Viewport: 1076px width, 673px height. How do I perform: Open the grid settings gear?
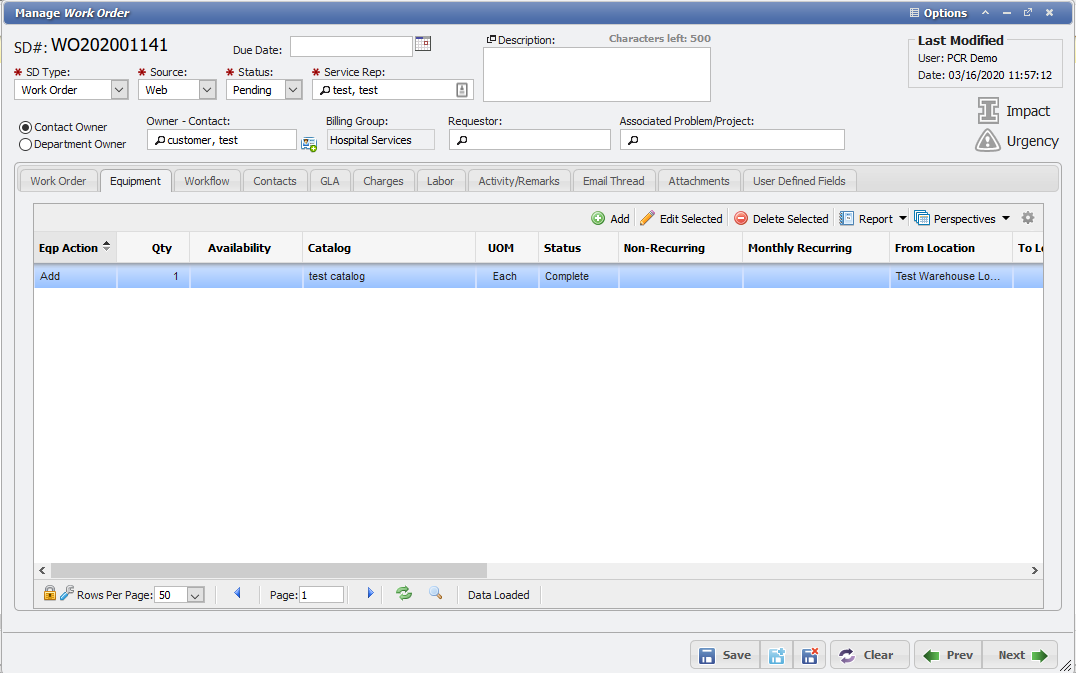pyautogui.click(x=1029, y=217)
